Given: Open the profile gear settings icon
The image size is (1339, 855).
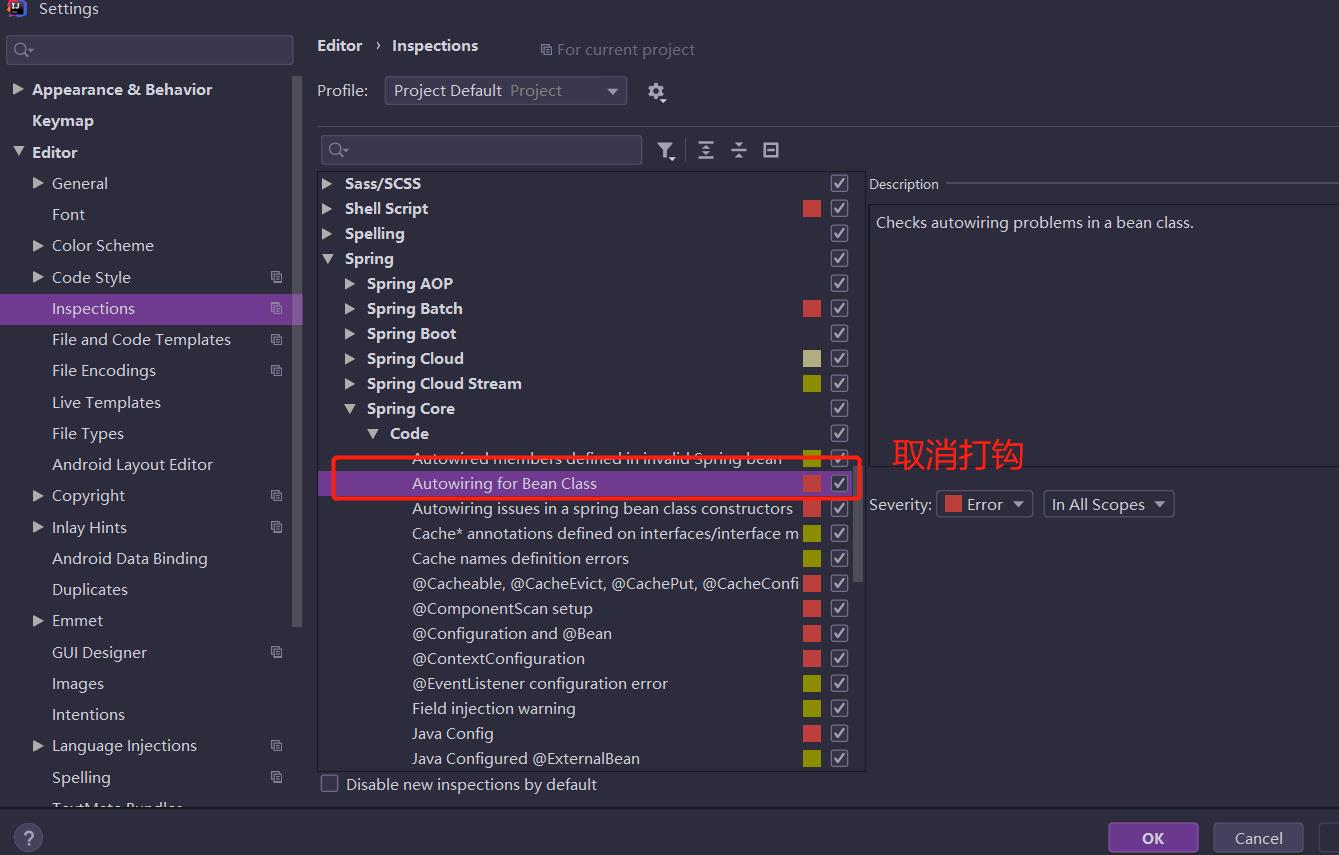Looking at the screenshot, I should 656,92.
